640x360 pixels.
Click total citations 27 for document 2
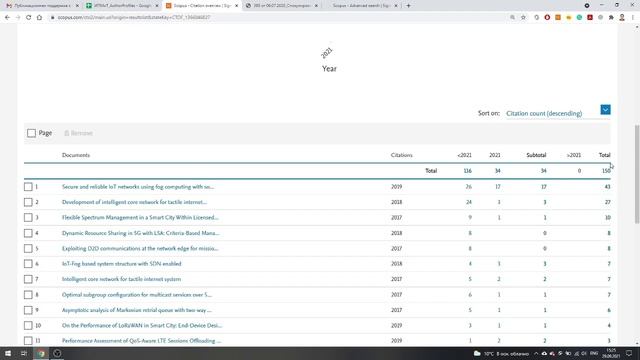[607, 202]
